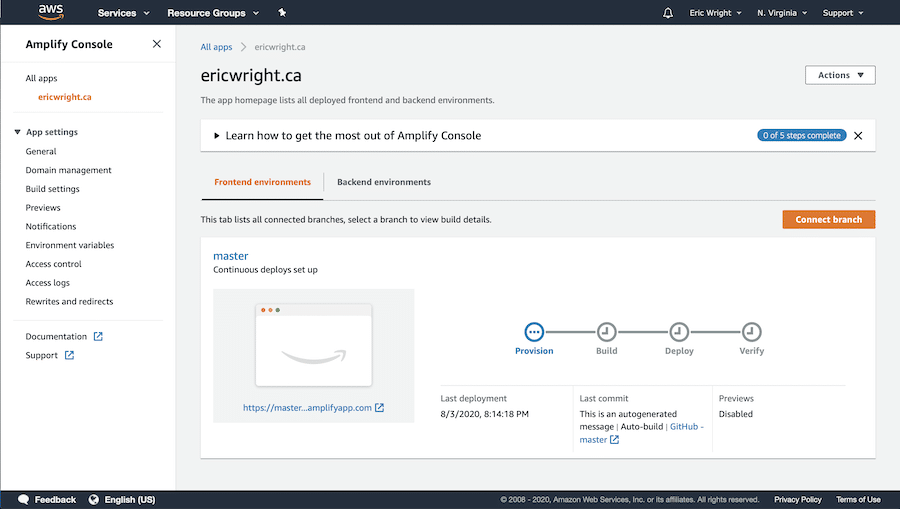
Task: Click the app preview thumbnail
Action: [313, 345]
